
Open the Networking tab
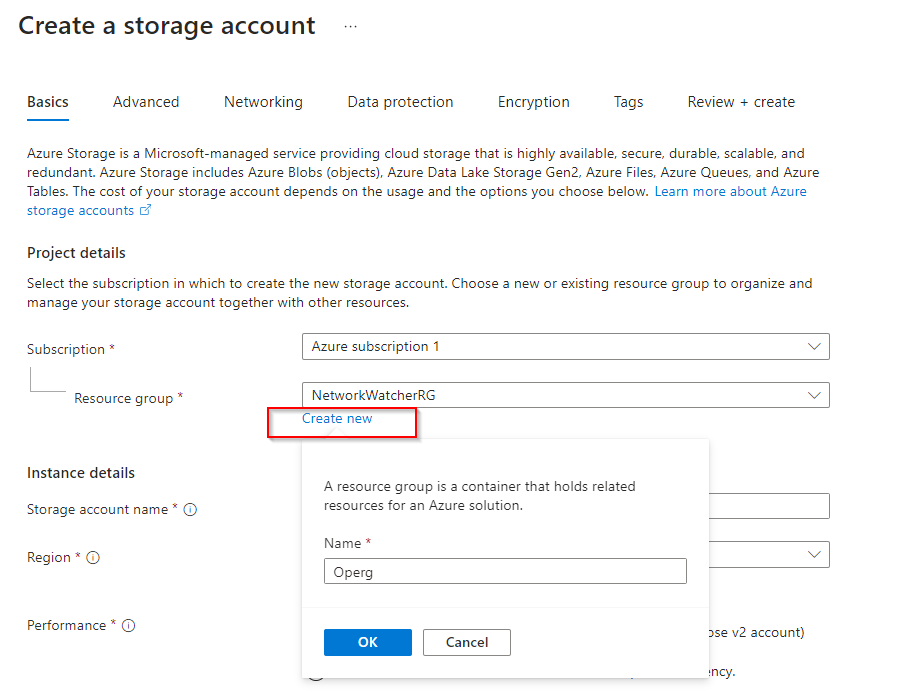pos(263,102)
